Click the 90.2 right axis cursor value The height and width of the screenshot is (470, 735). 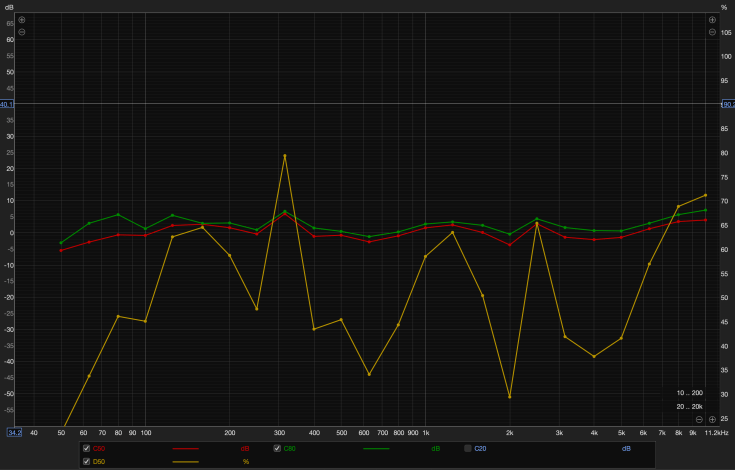coord(728,104)
